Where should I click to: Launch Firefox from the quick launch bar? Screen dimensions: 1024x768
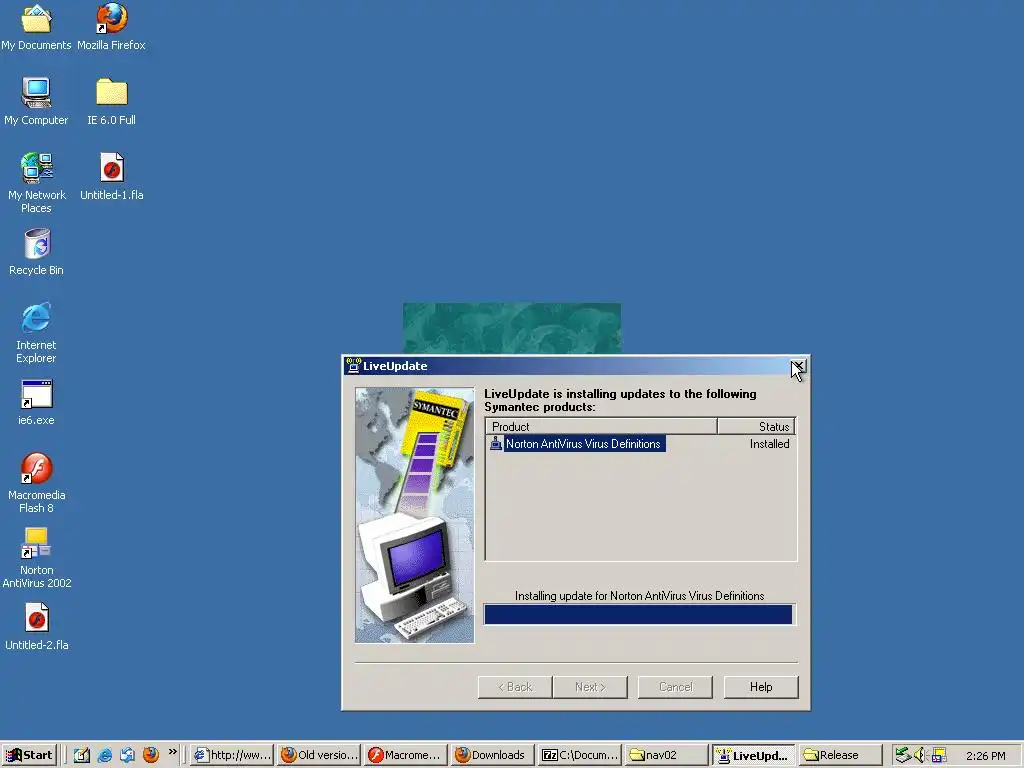[151, 755]
